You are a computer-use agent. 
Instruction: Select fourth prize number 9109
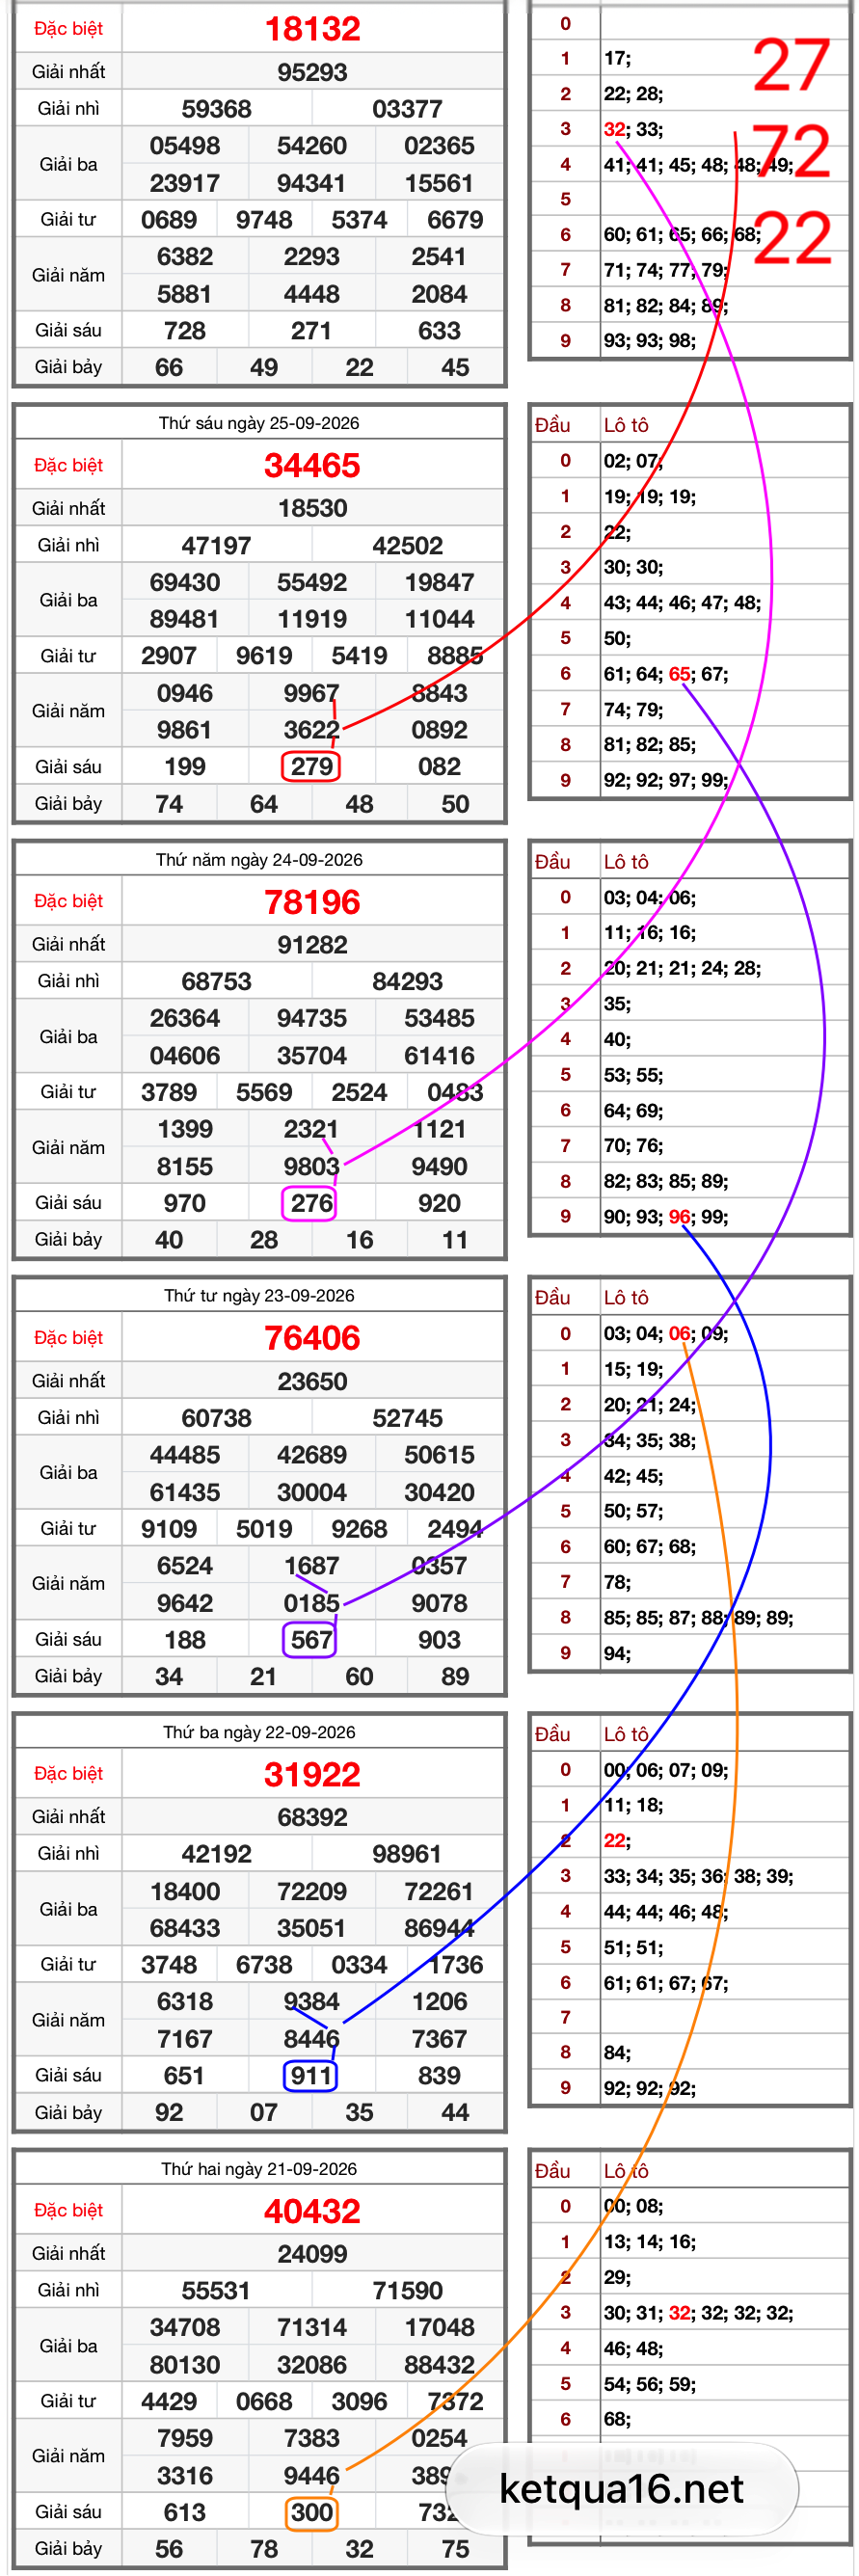[x=169, y=1529]
